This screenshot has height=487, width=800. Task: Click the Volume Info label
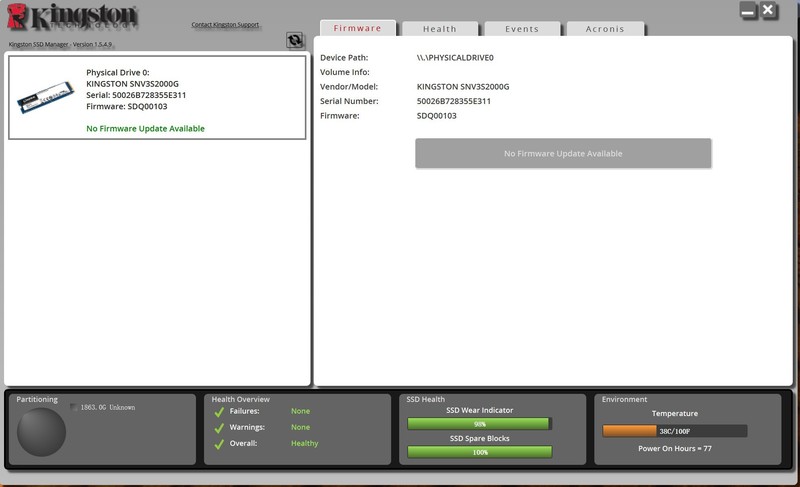(344, 72)
